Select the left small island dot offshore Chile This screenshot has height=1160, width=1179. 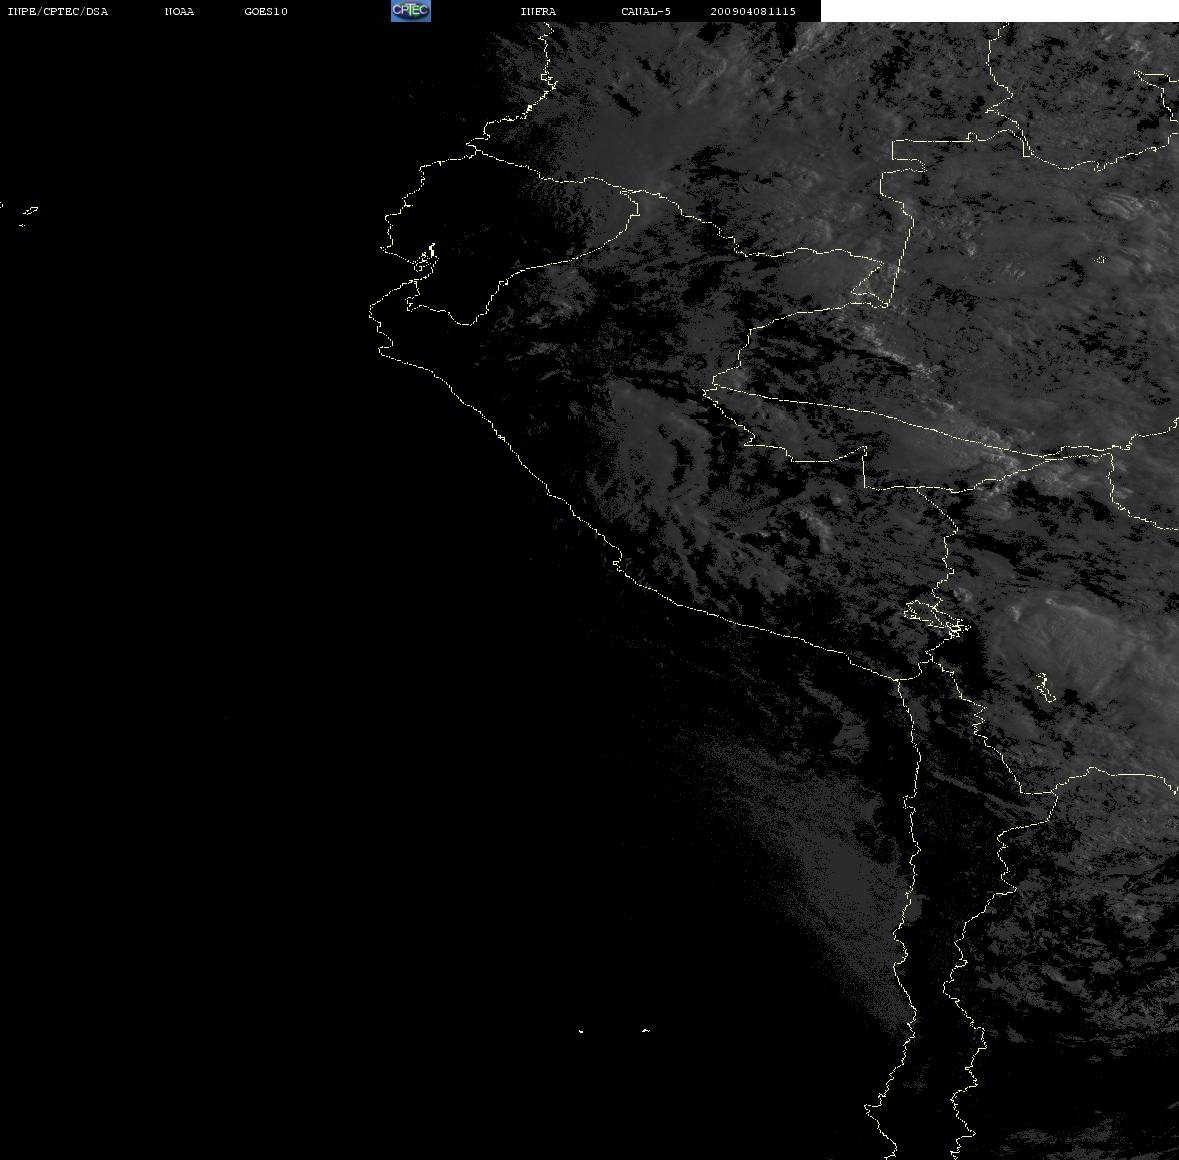[x=581, y=1030]
